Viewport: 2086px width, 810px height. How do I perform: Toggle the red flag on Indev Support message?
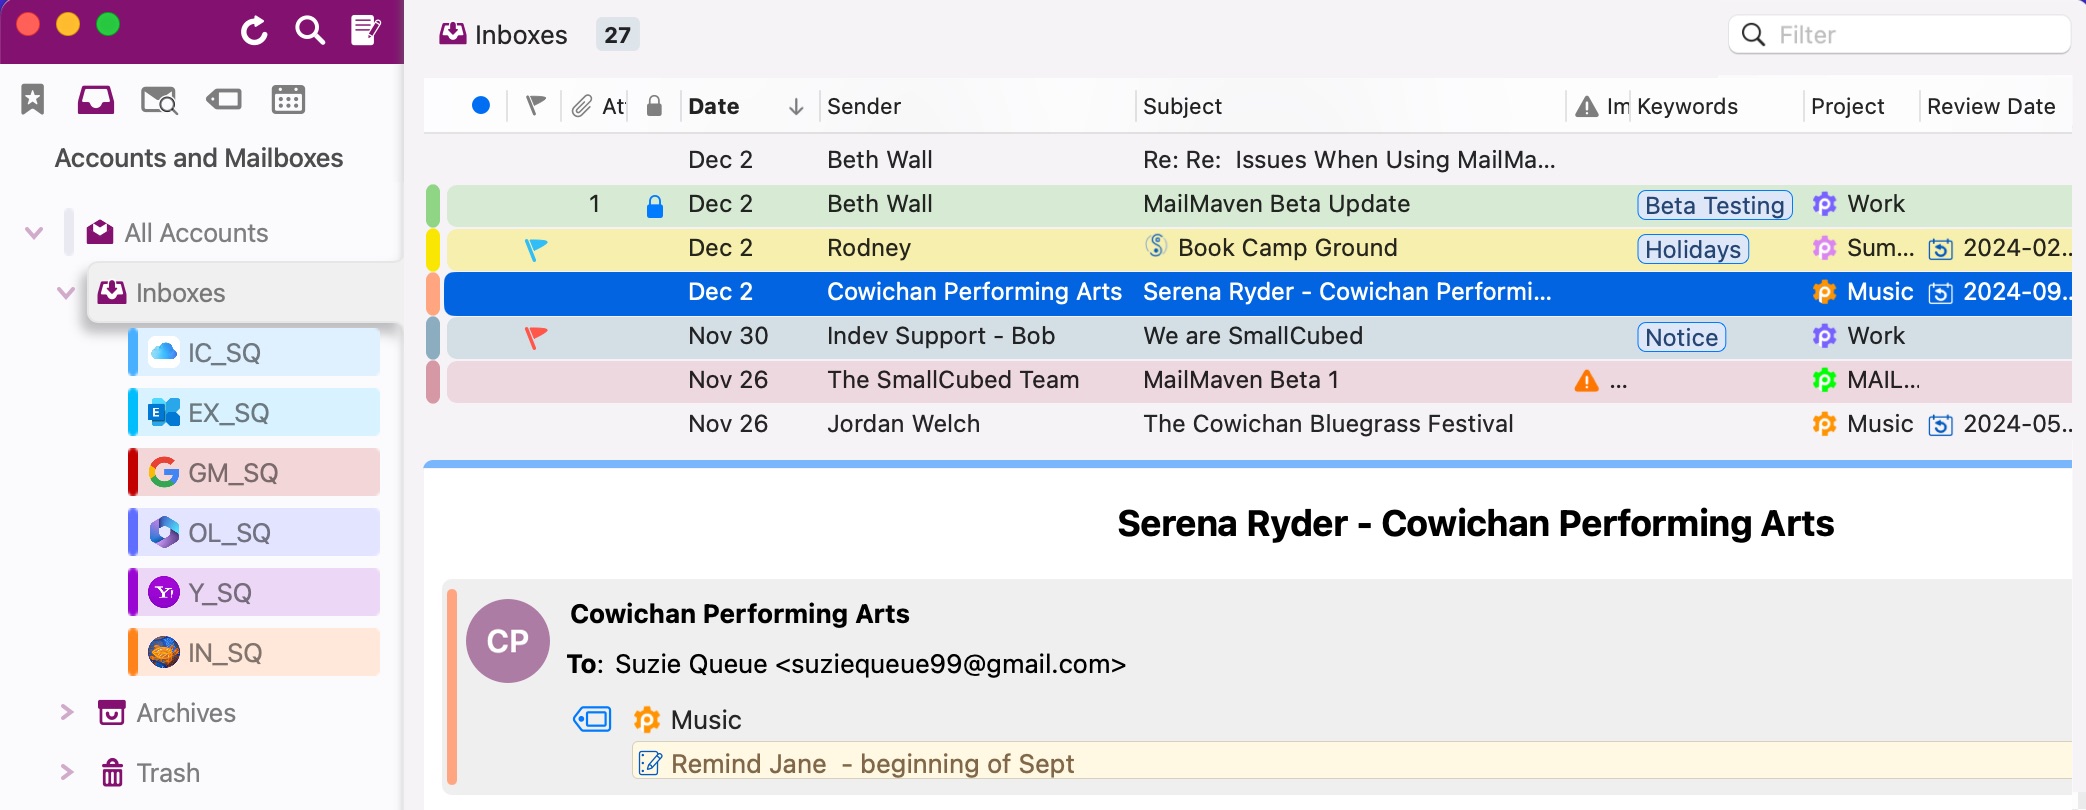click(x=536, y=337)
